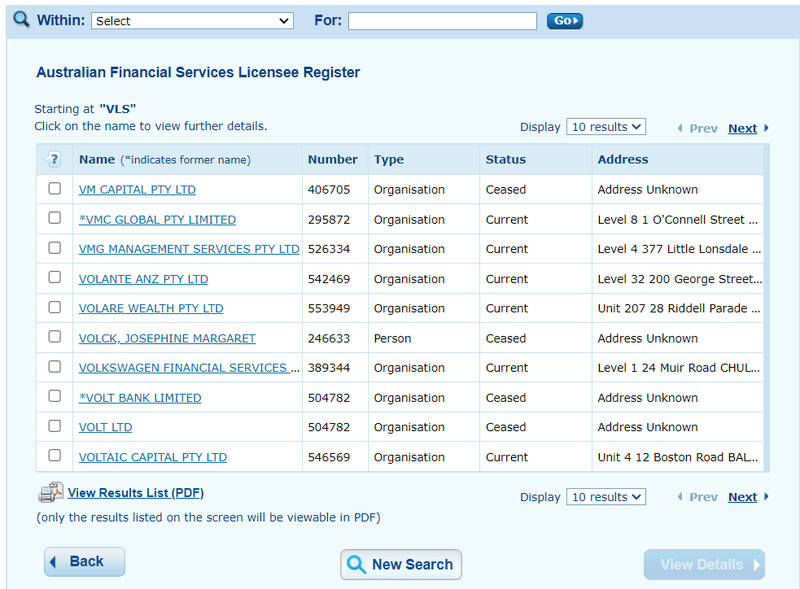Select the checkbox for *VMC GLOBAL PTY LIMITED
This screenshot has width=800, height=589.
(55, 218)
